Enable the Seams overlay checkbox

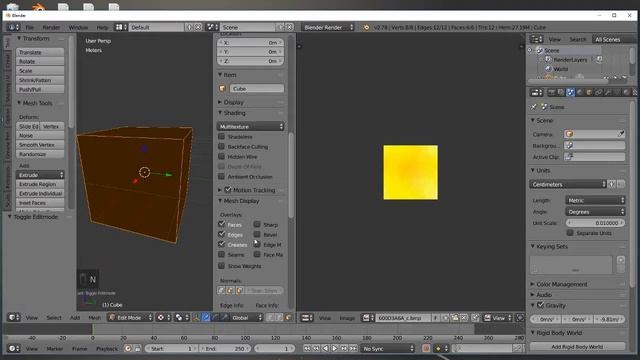[x=222, y=254]
